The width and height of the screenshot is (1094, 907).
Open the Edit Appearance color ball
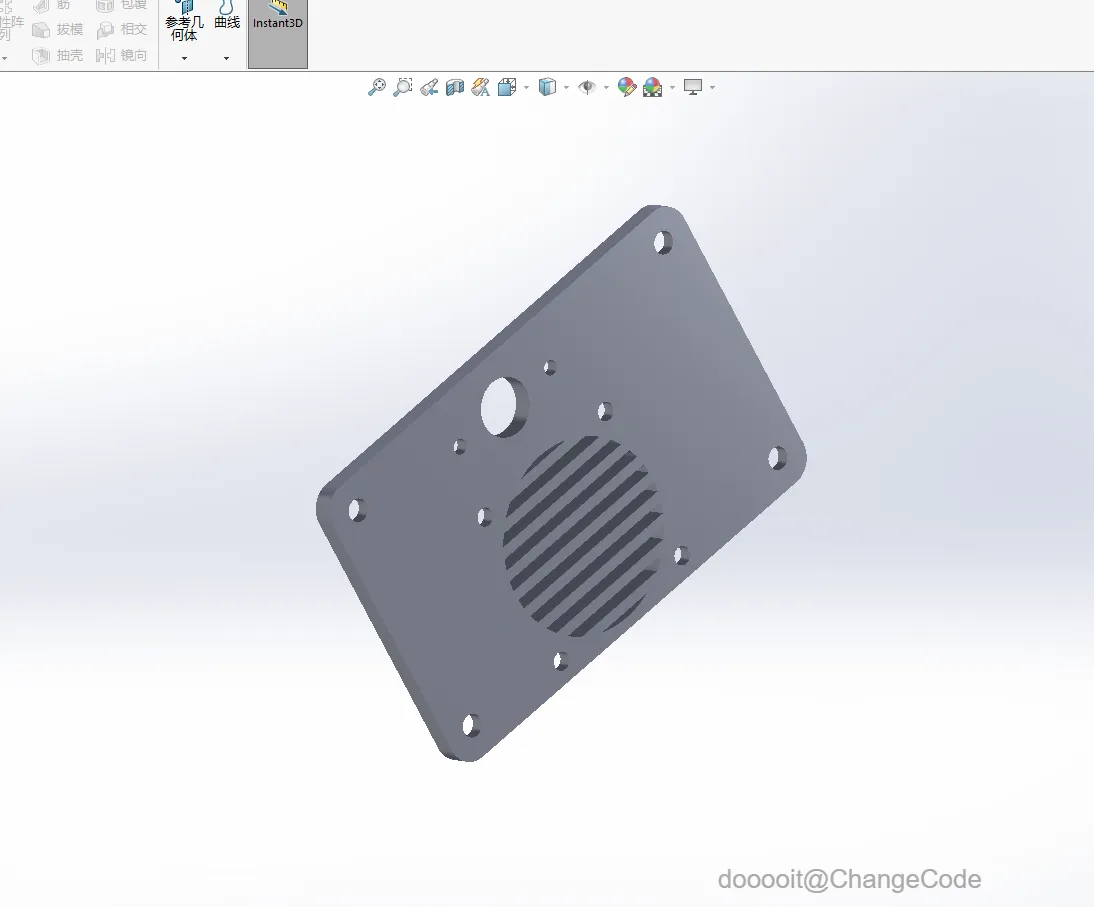coord(627,87)
